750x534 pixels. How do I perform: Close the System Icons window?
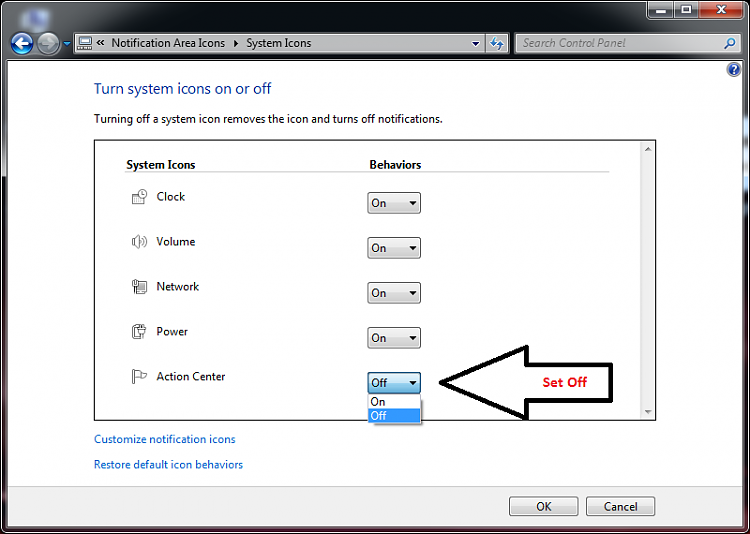click(x=720, y=10)
